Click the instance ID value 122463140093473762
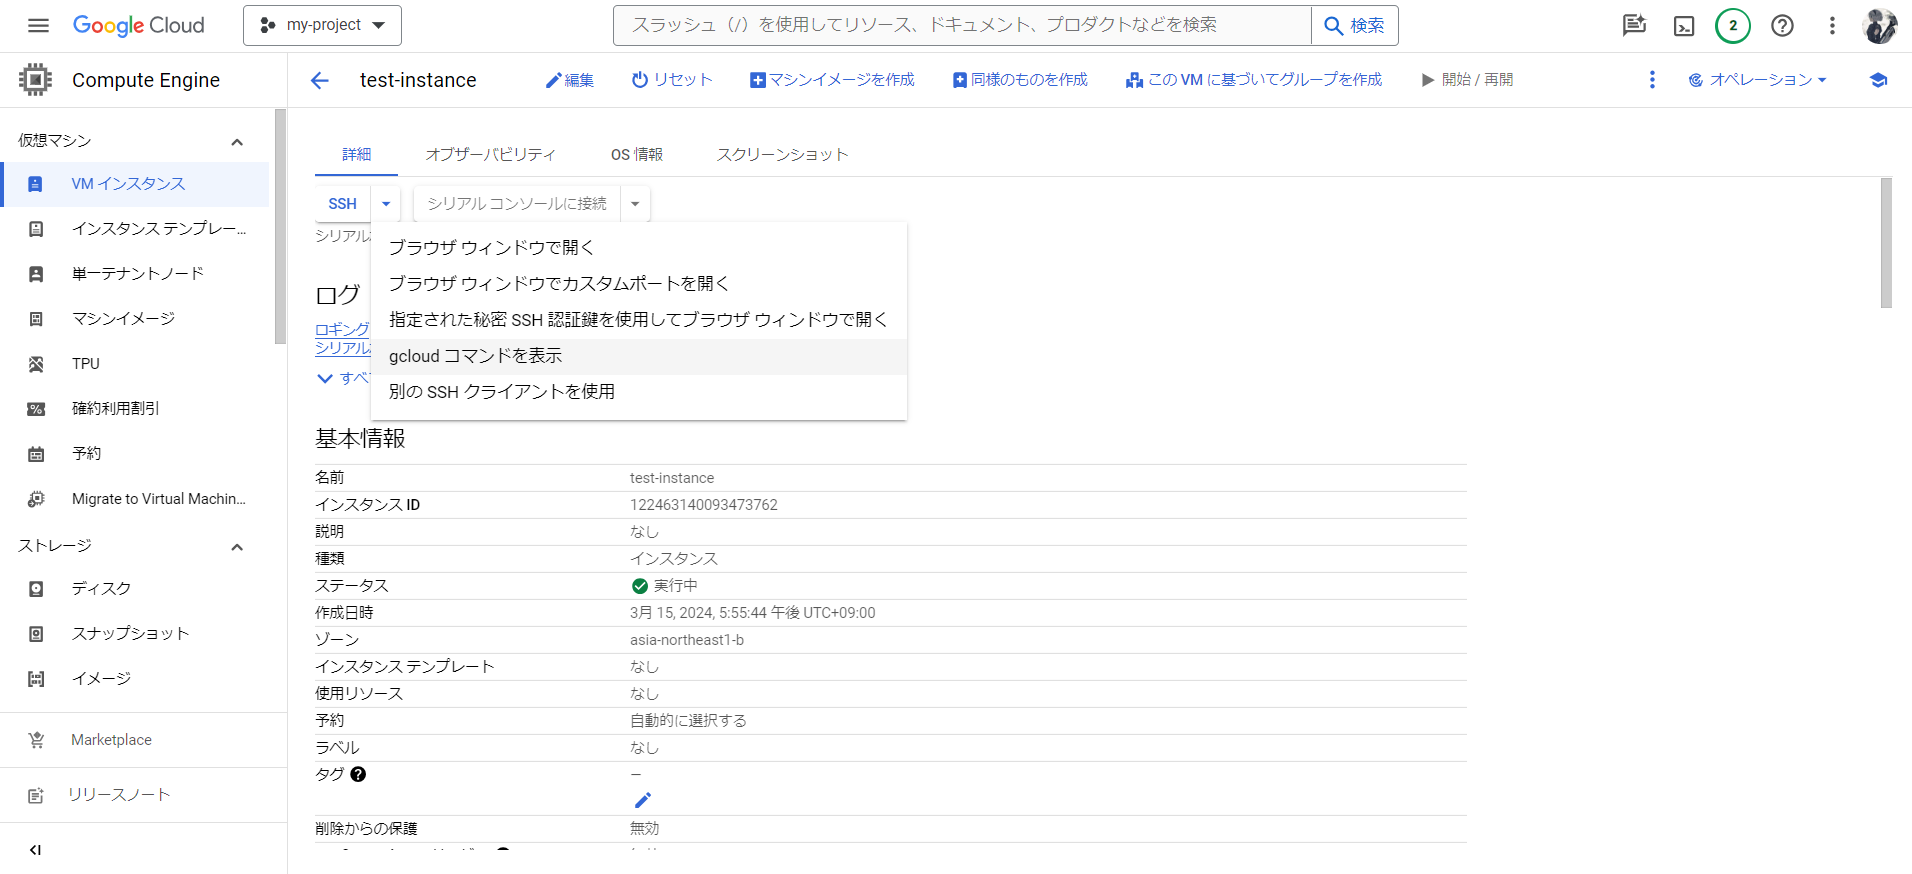 click(704, 505)
